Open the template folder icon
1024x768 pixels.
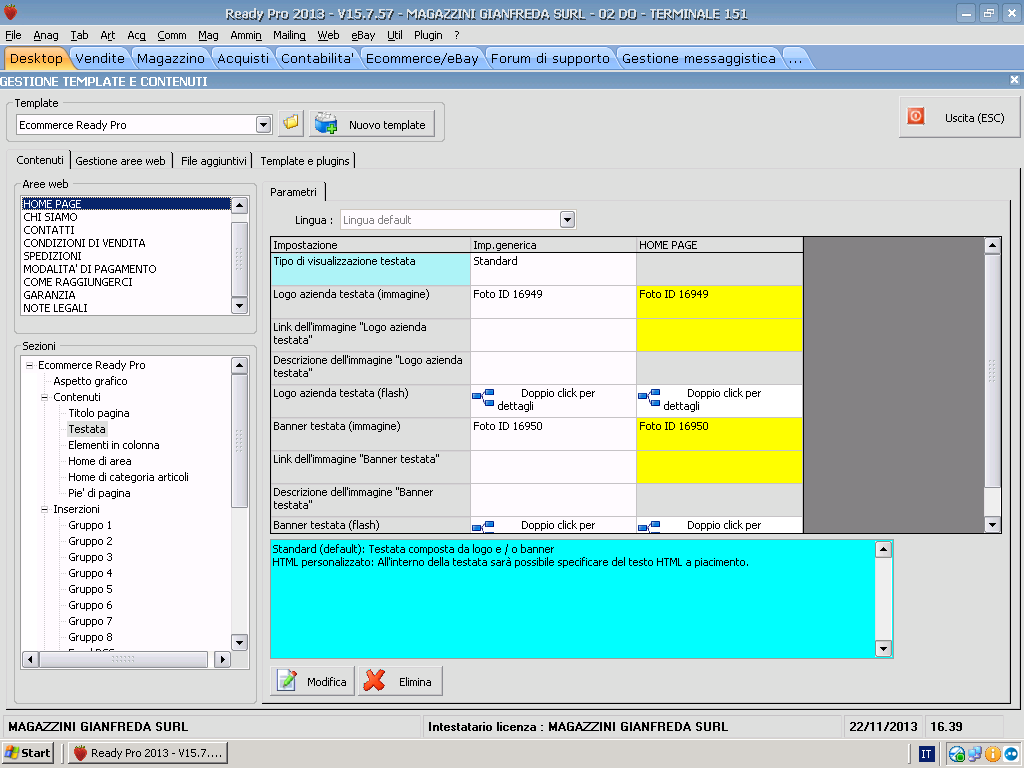tap(290, 124)
